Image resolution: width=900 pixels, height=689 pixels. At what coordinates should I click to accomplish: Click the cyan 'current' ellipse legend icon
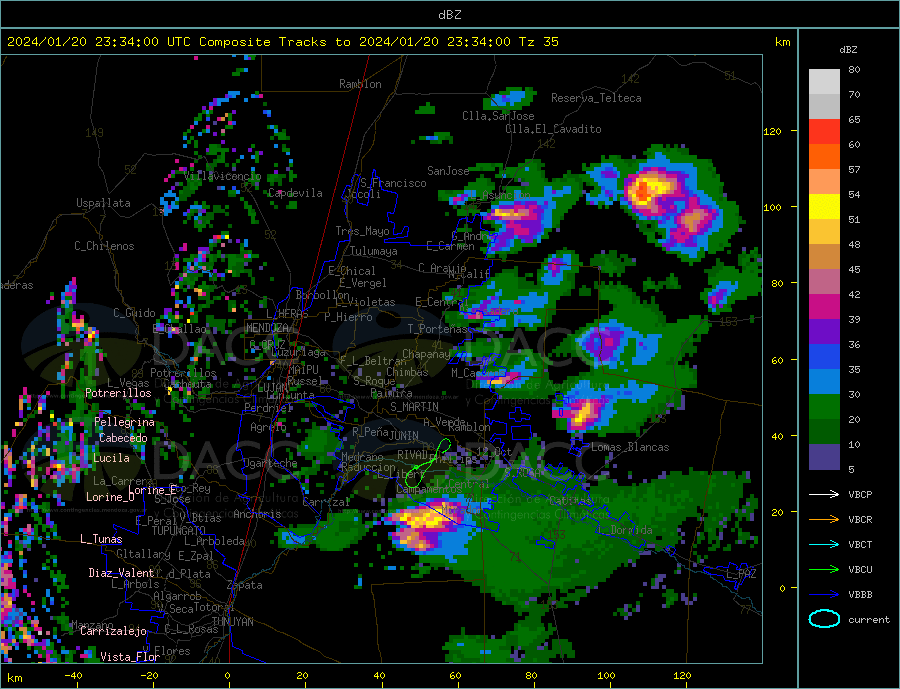(x=824, y=619)
